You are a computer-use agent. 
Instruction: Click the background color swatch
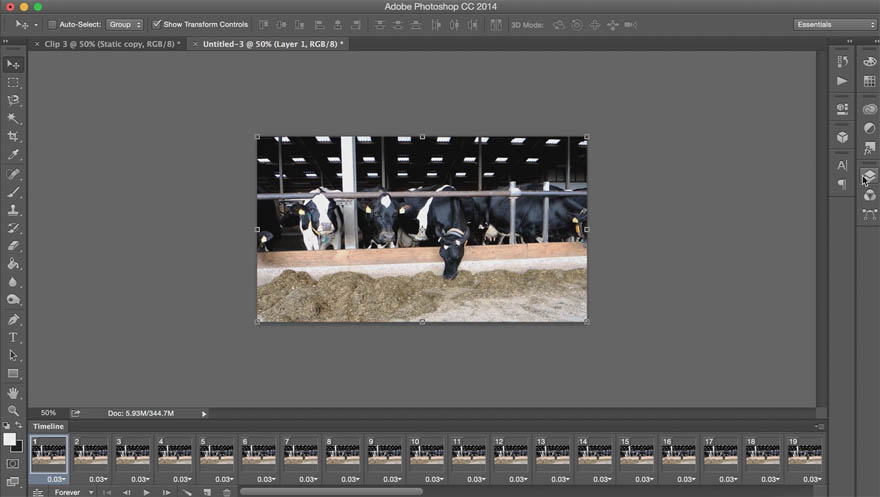20,447
